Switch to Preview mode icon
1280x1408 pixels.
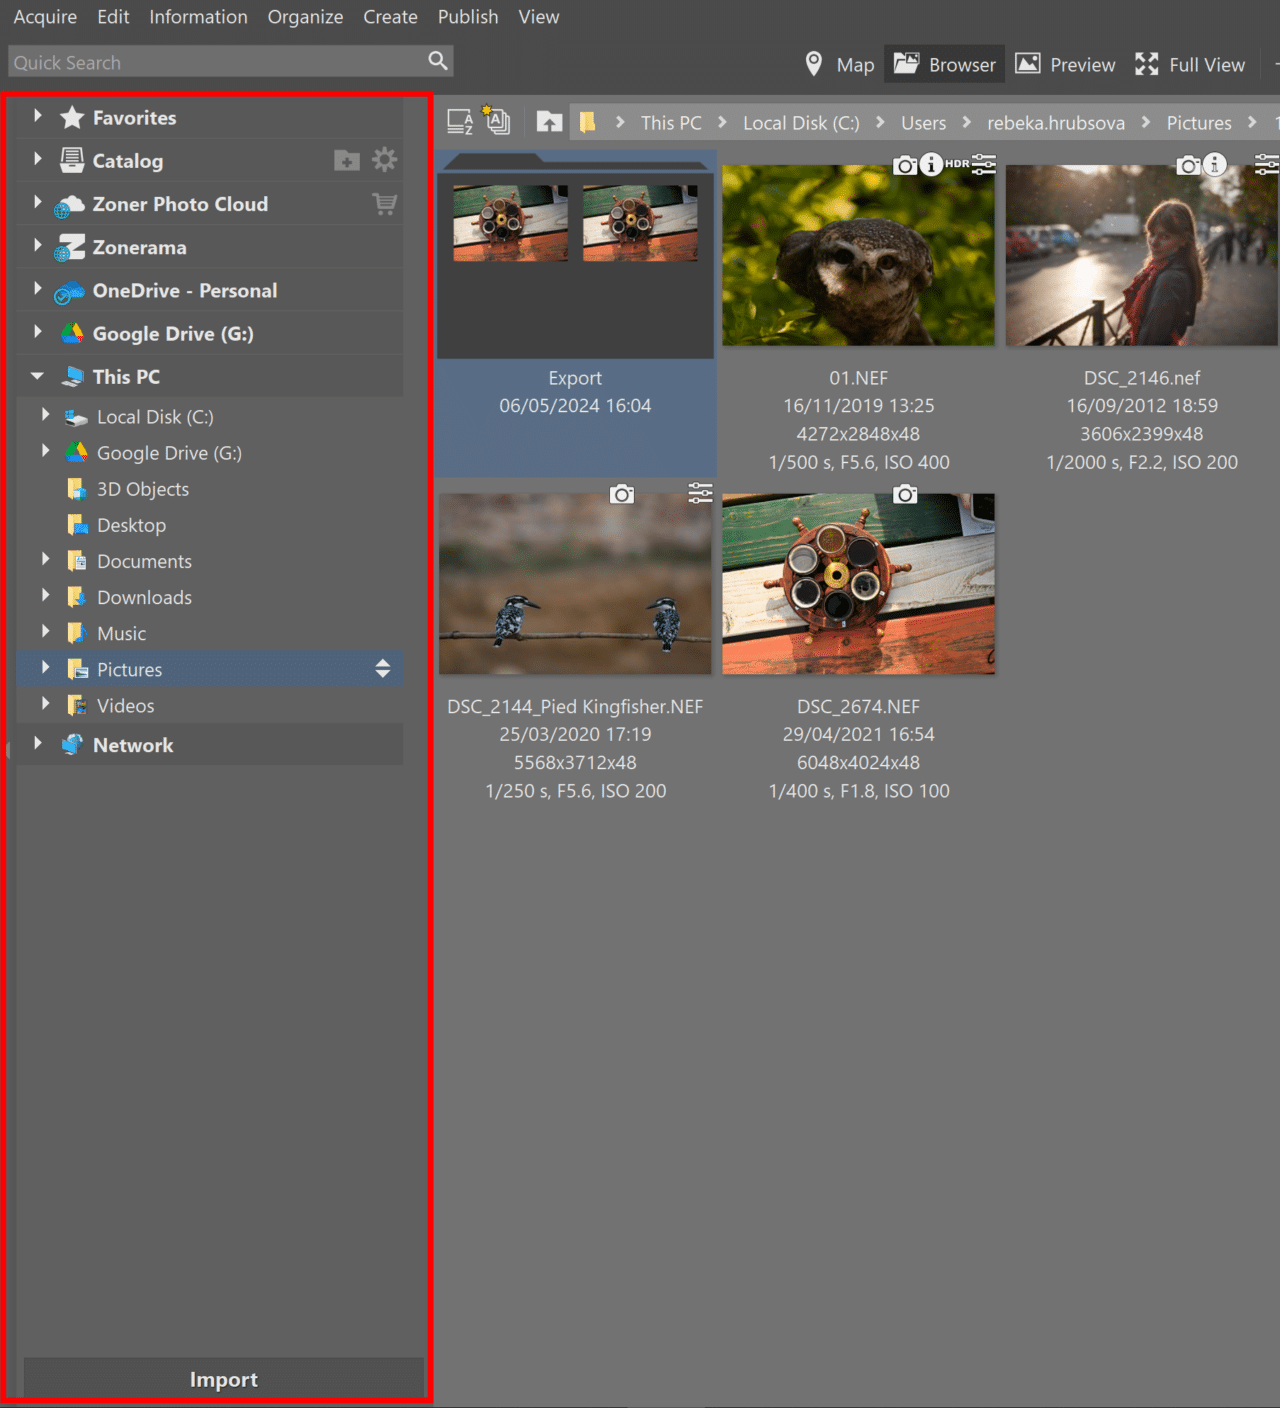pos(1028,63)
